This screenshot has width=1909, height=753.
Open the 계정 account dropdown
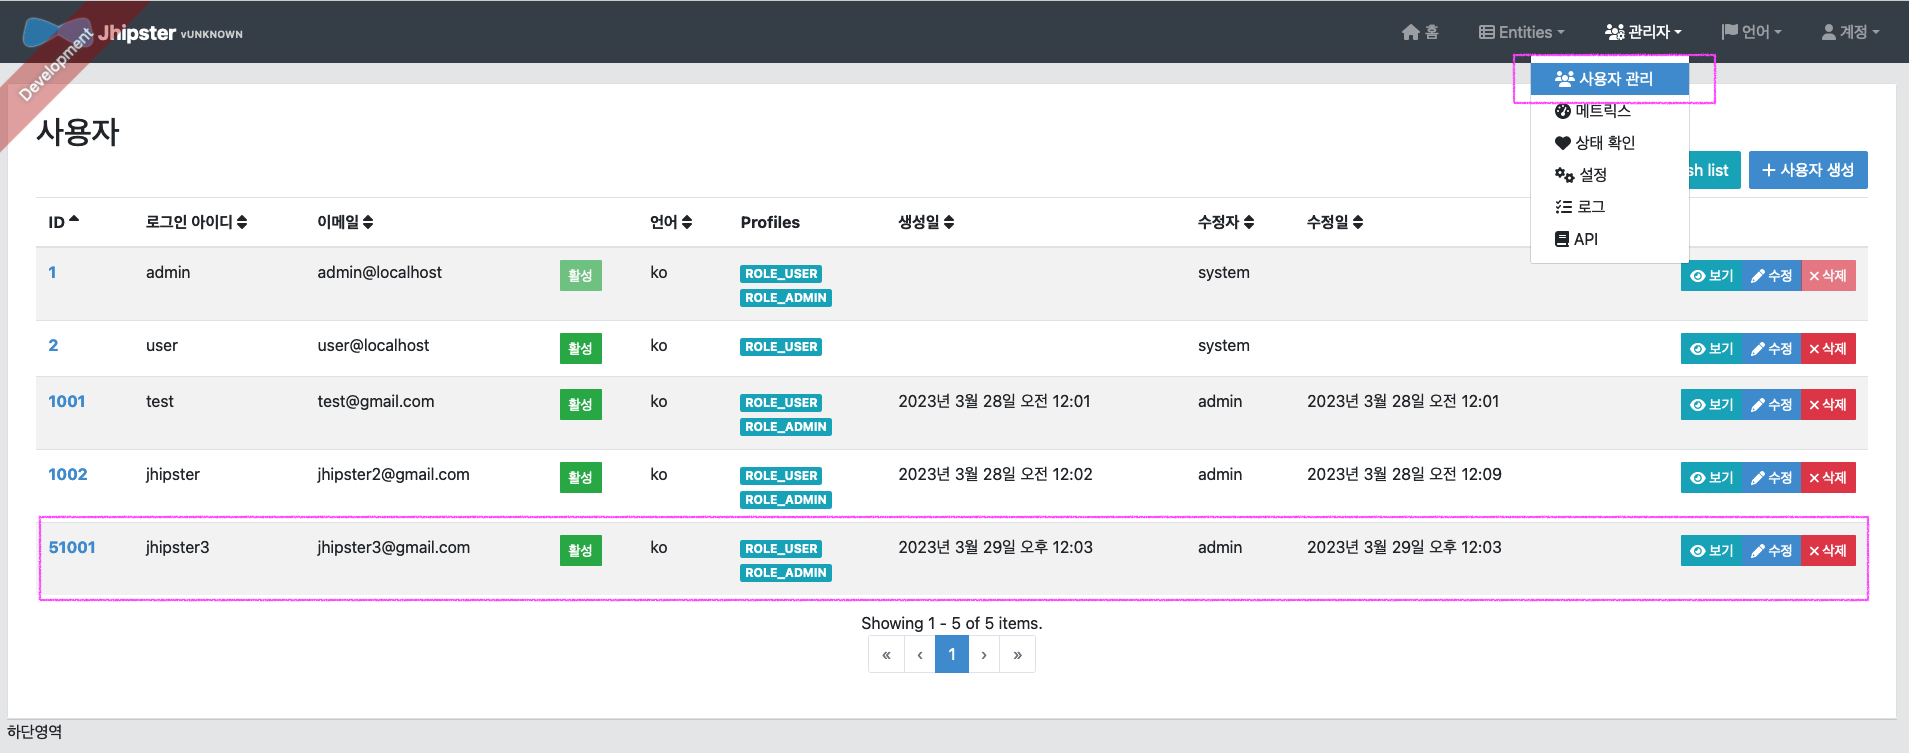[1850, 32]
